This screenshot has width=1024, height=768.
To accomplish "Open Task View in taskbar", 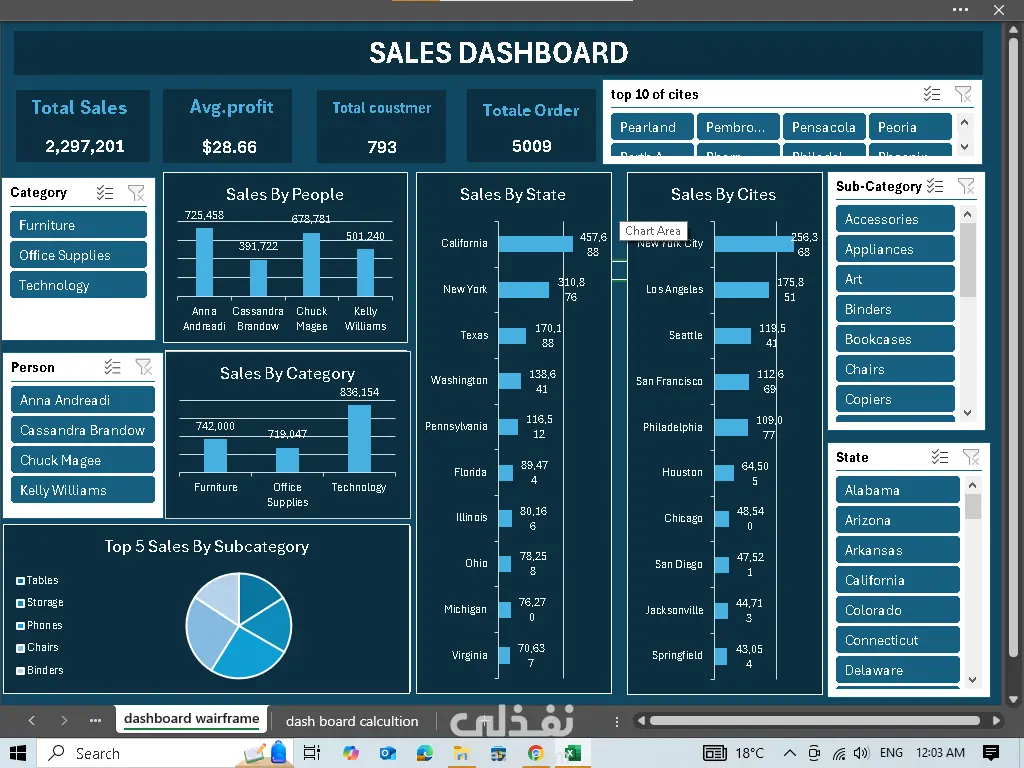I will click(312, 753).
